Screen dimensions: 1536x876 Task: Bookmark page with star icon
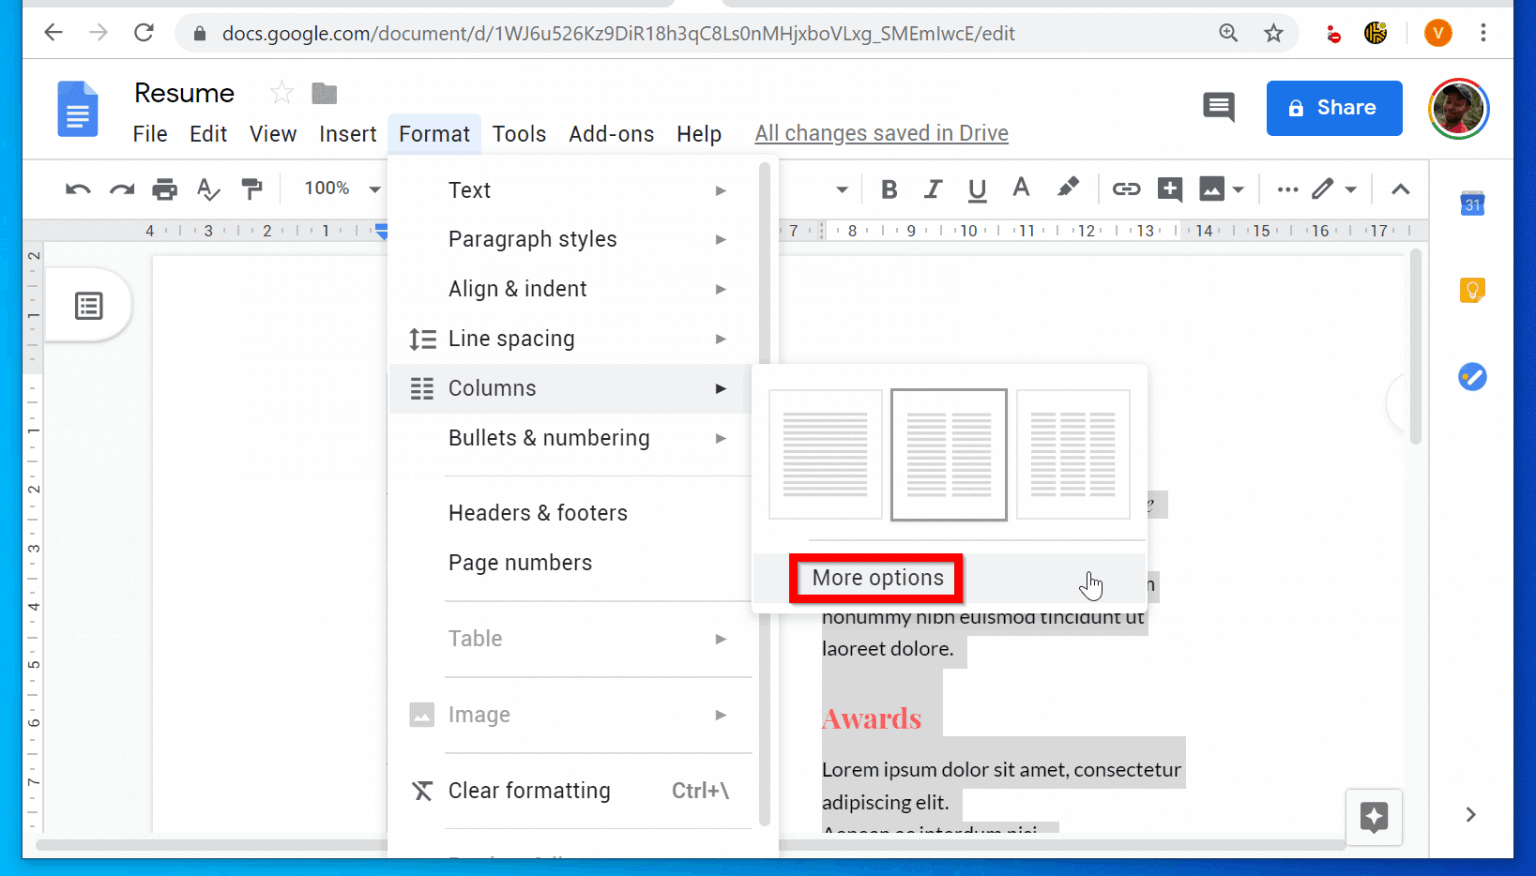(1273, 33)
